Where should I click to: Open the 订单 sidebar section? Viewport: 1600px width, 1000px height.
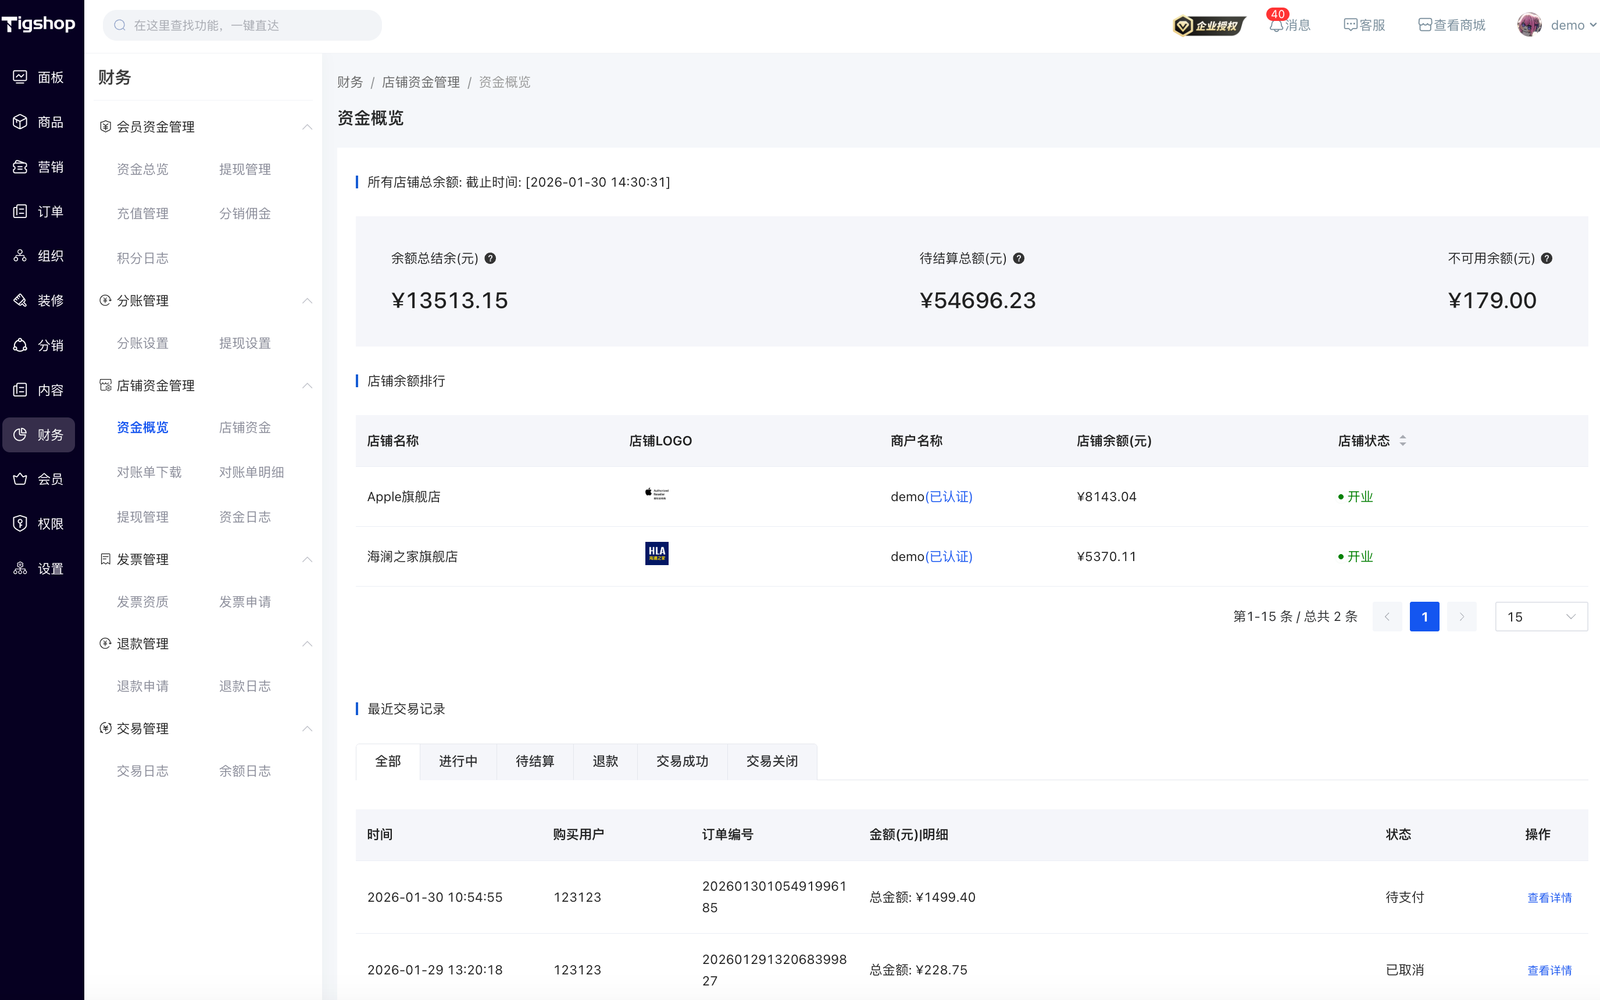pos(40,211)
